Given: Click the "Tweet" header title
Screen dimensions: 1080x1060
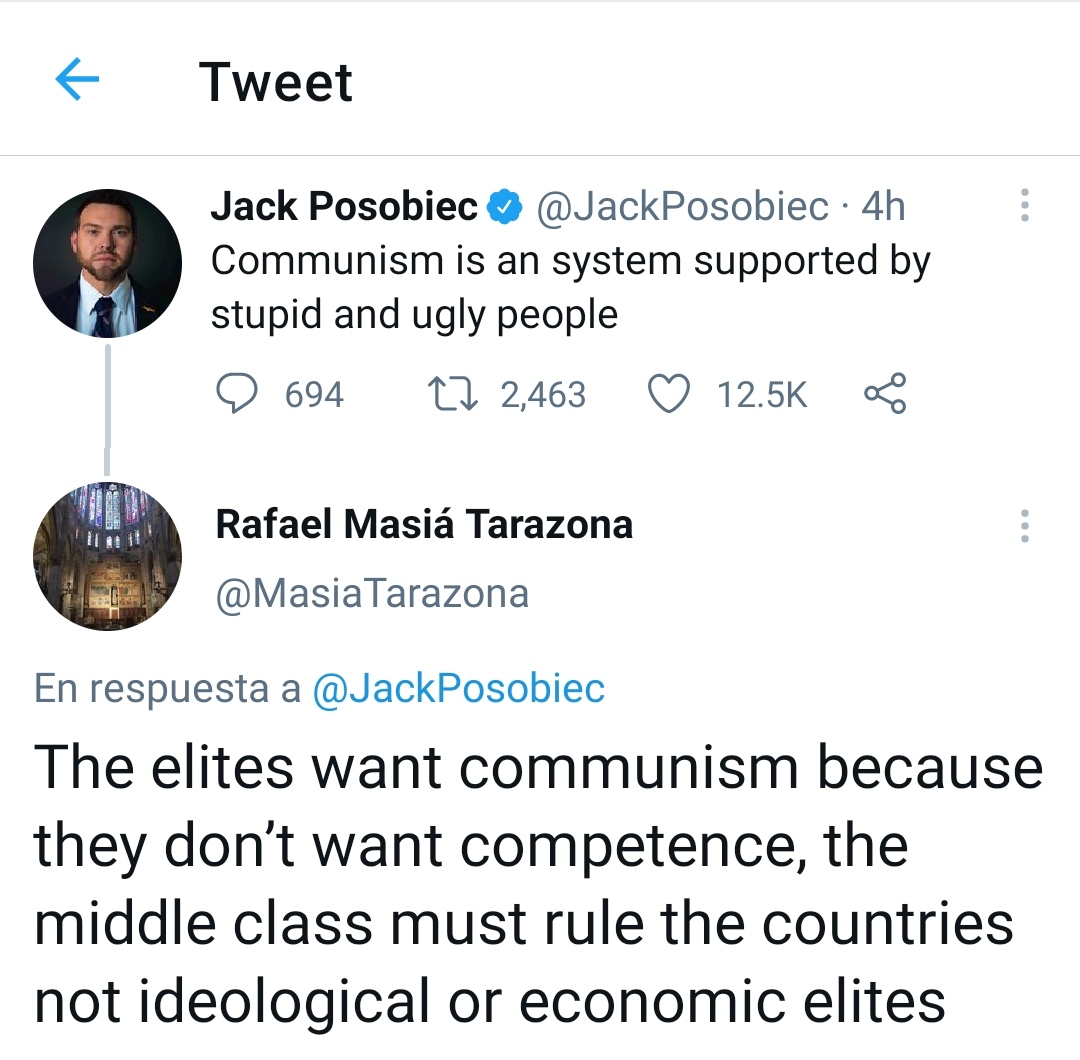Looking at the screenshot, I should coord(276,82).
